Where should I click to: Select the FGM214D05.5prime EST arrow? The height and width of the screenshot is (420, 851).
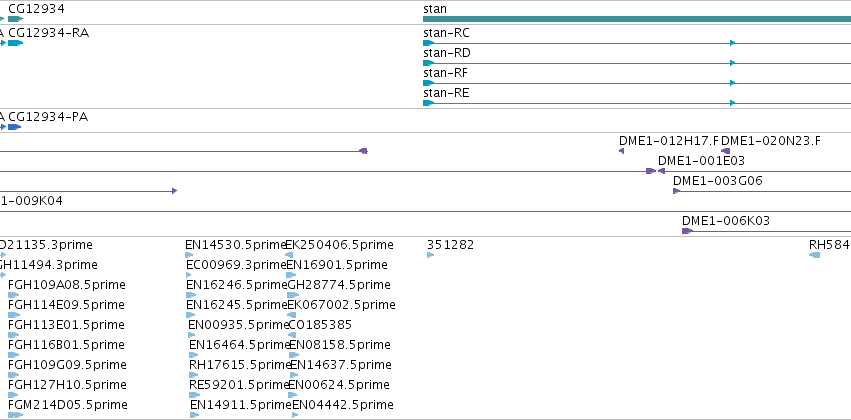point(15,415)
